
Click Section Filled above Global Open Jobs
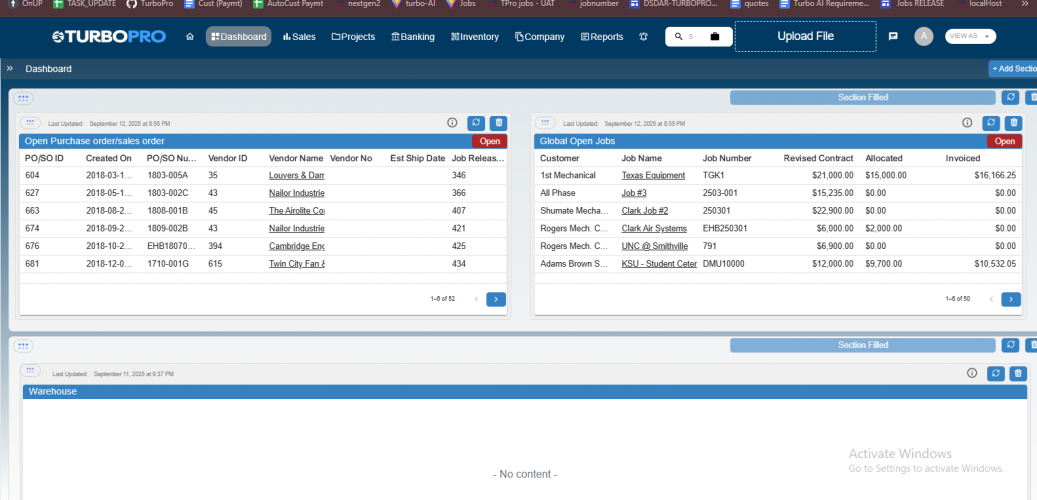pos(862,97)
